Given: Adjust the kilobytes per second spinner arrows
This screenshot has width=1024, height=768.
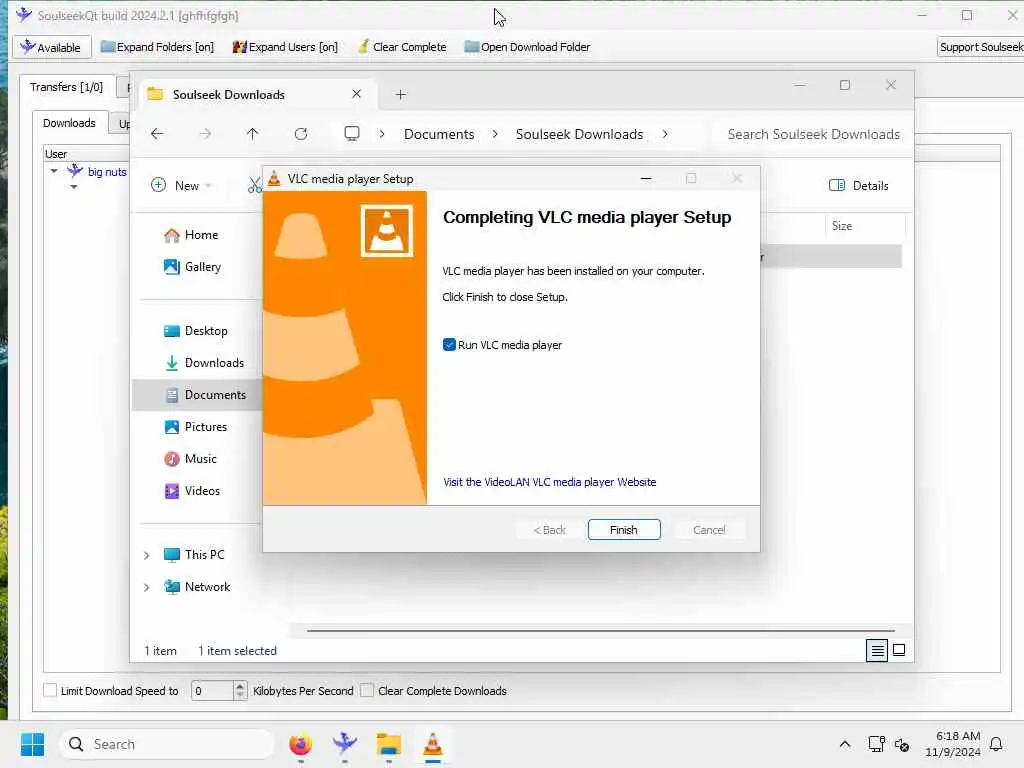Looking at the screenshot, I should (240, 690).
